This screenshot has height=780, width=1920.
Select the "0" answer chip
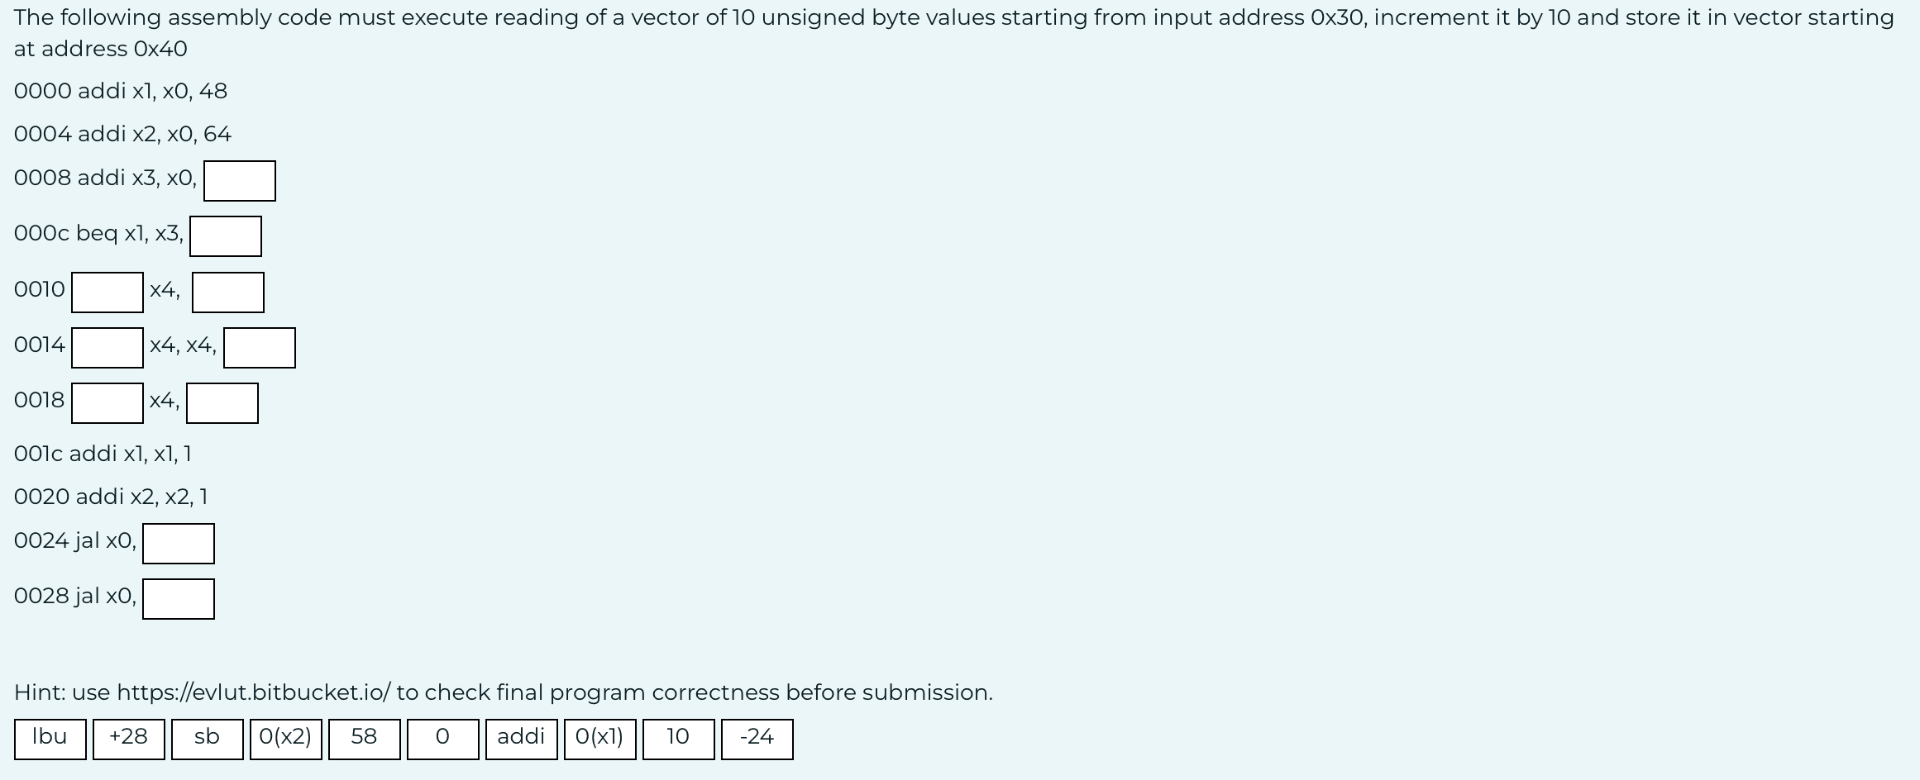point(443,739)
